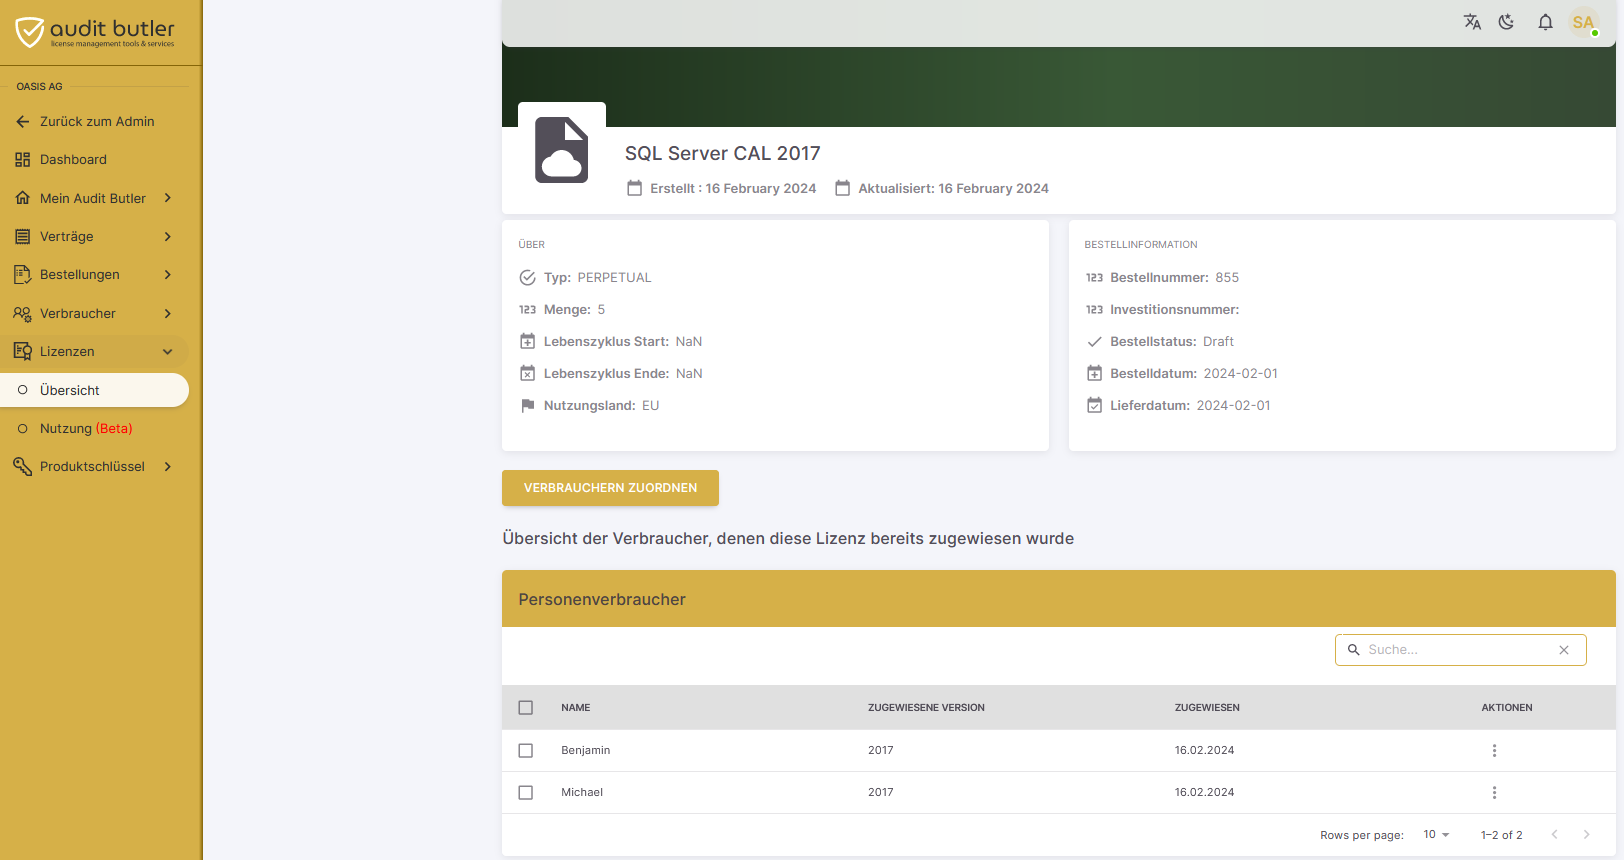Toggle dark mode moon icon
1624x860 pixels.
pyautogui.click(x=1507, y=22)
